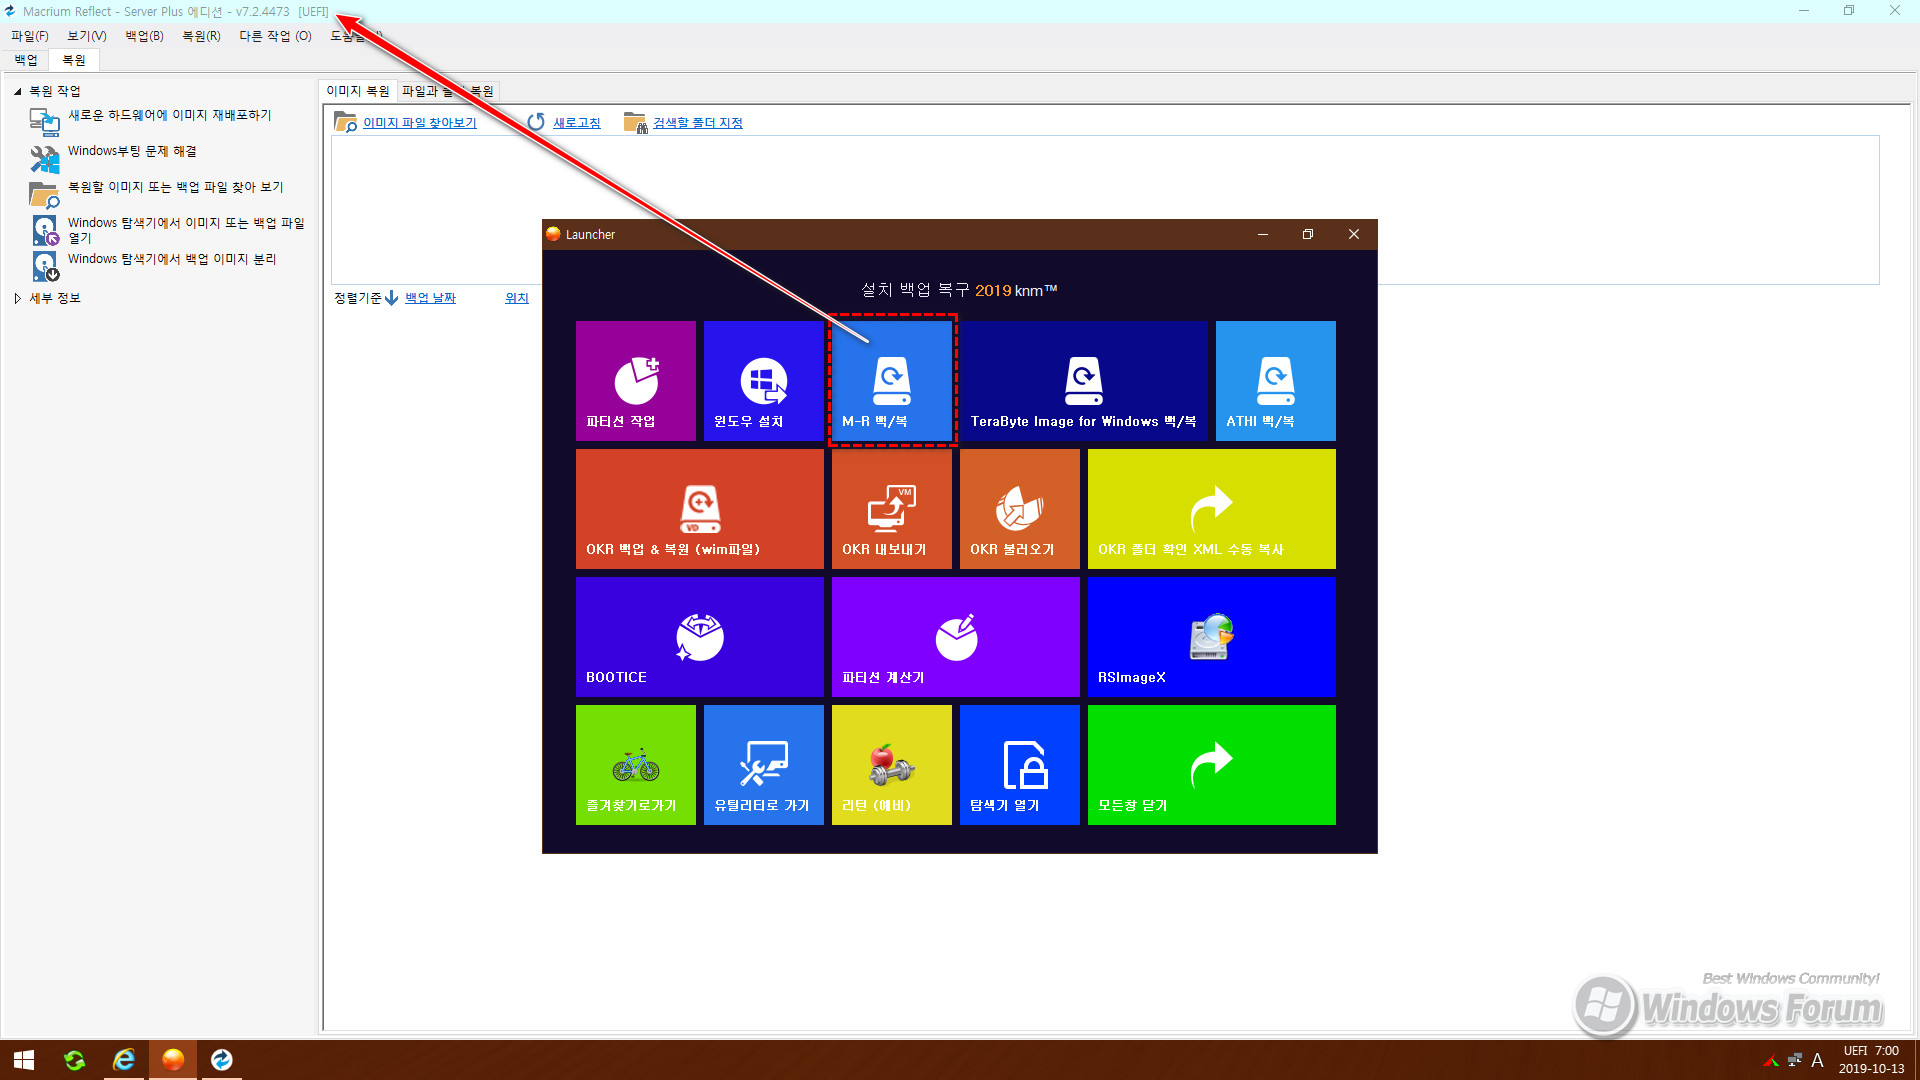Screen dimensions: 1920x1080
Task: Sort by 위치 link
Action: tap(517, 298)
